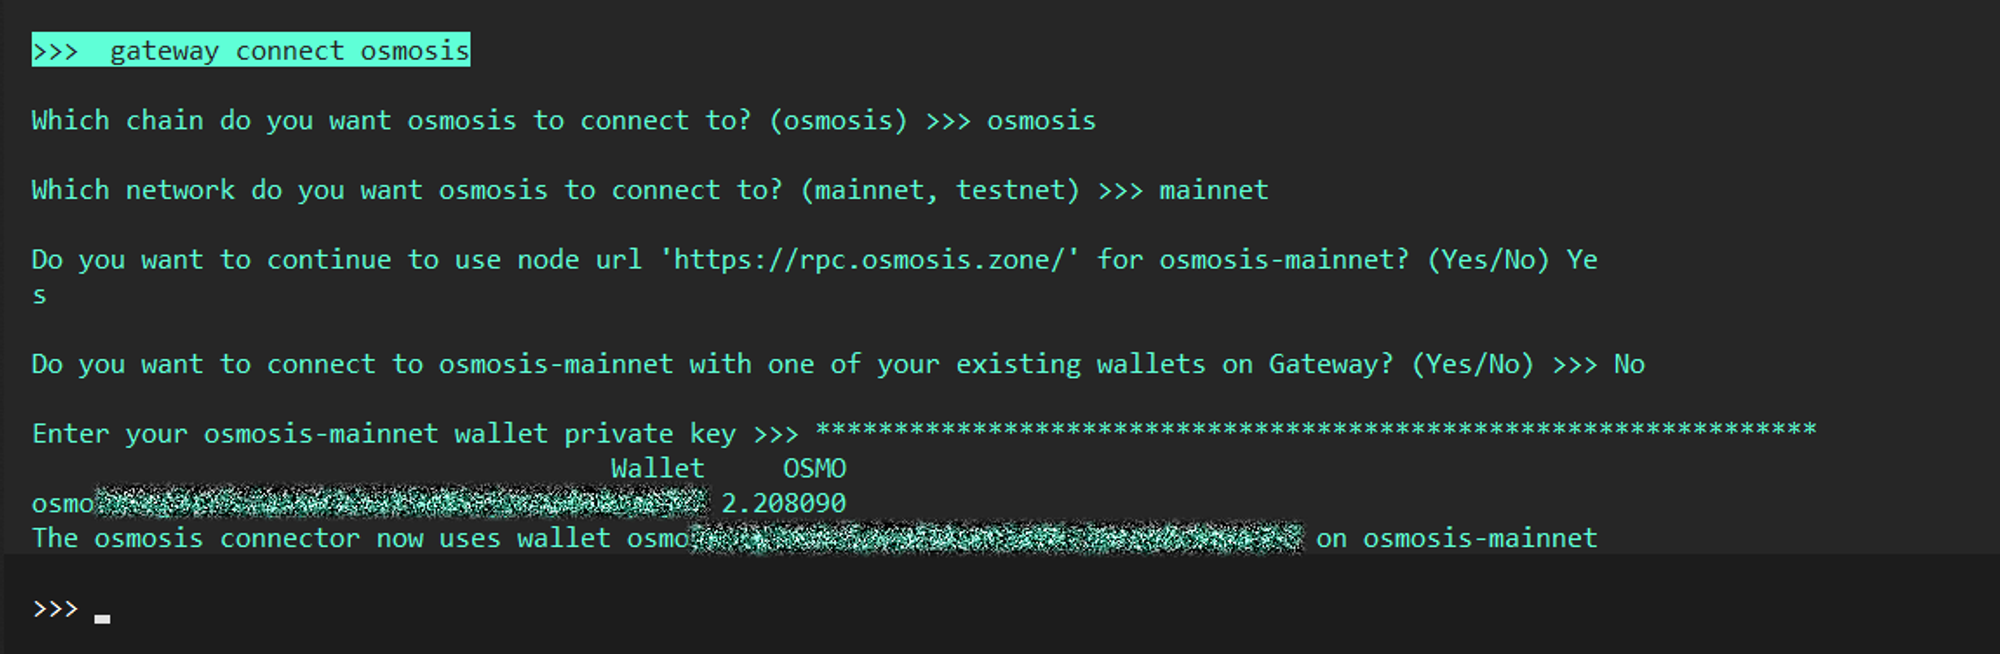Click the typed mainnet network answer
Image resolution: width=2000 pixels, height=654 pixels.
(x=1213, y=190)
